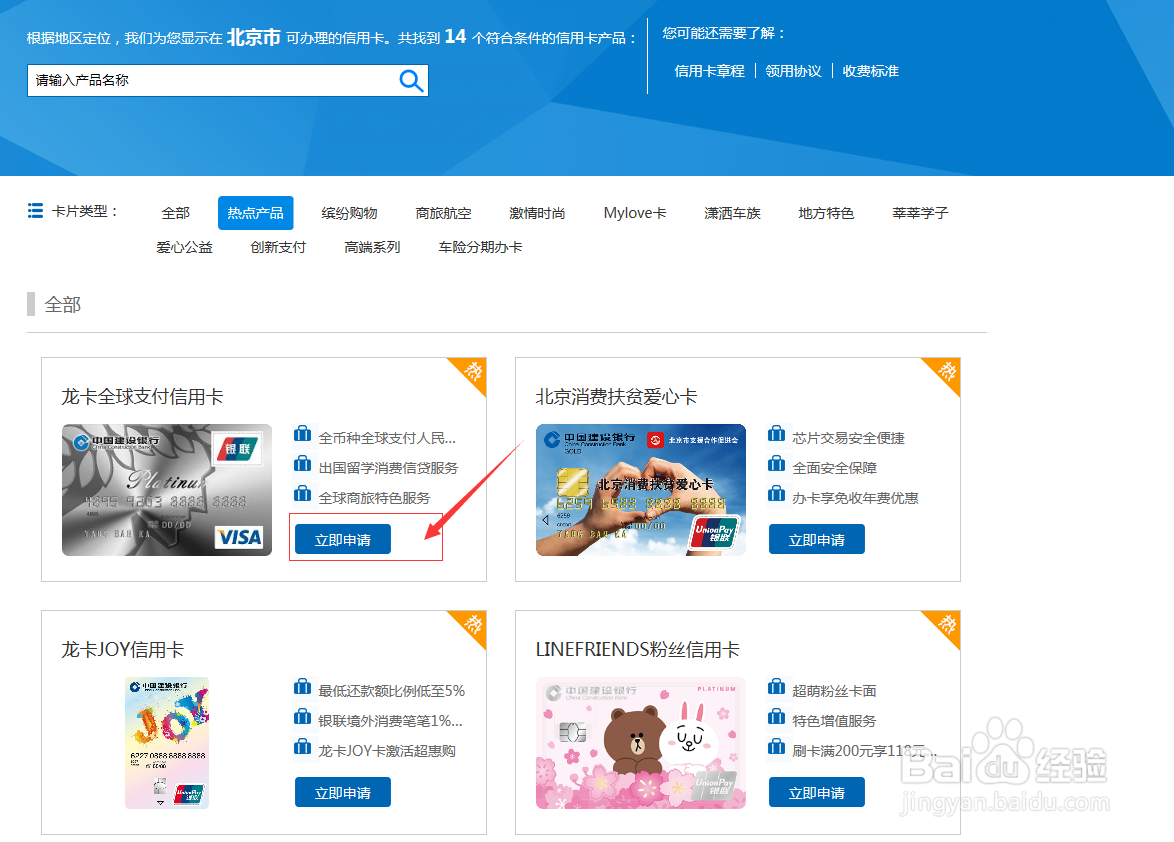This screenshot has height=842, width=1174.
Task: Click briefcase icon beside 全面安全保障
Action: point(776,464)
